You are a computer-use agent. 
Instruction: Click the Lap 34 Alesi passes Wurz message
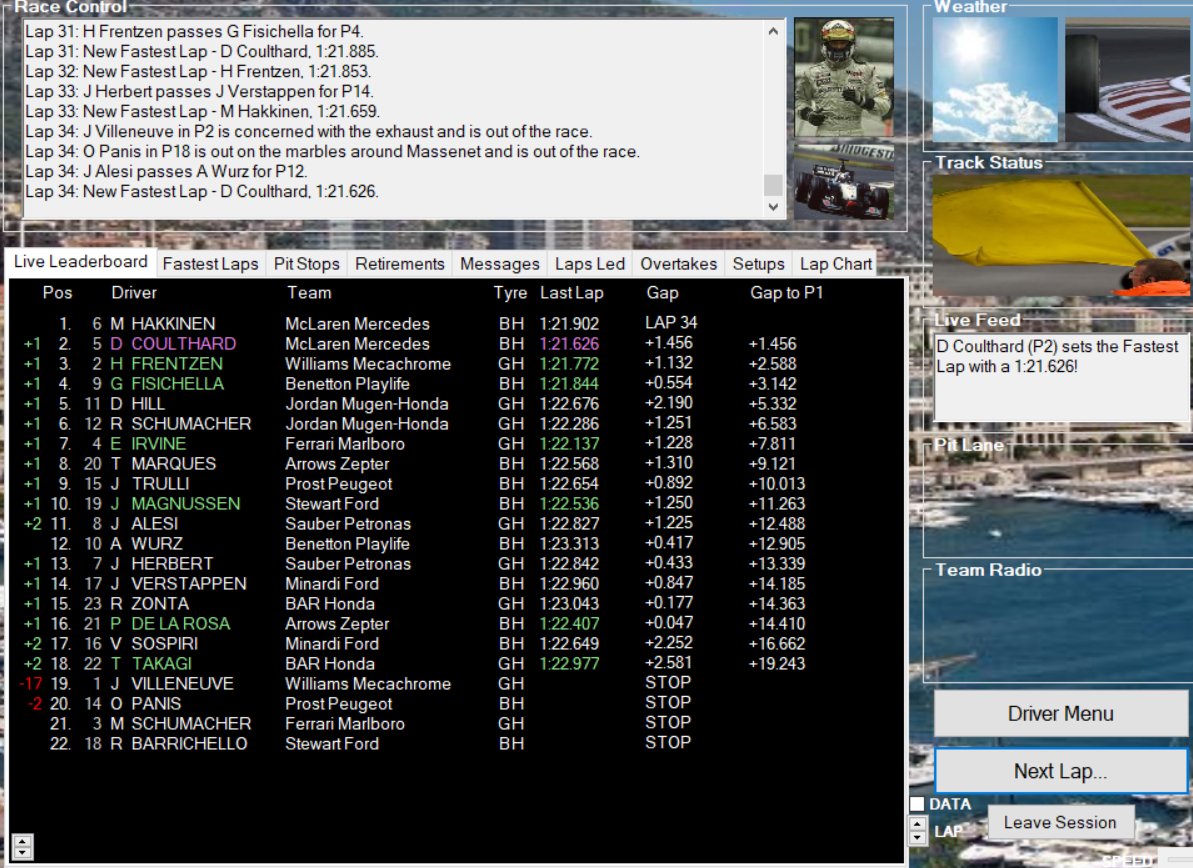pyautogui.click(x=166, y=171)
